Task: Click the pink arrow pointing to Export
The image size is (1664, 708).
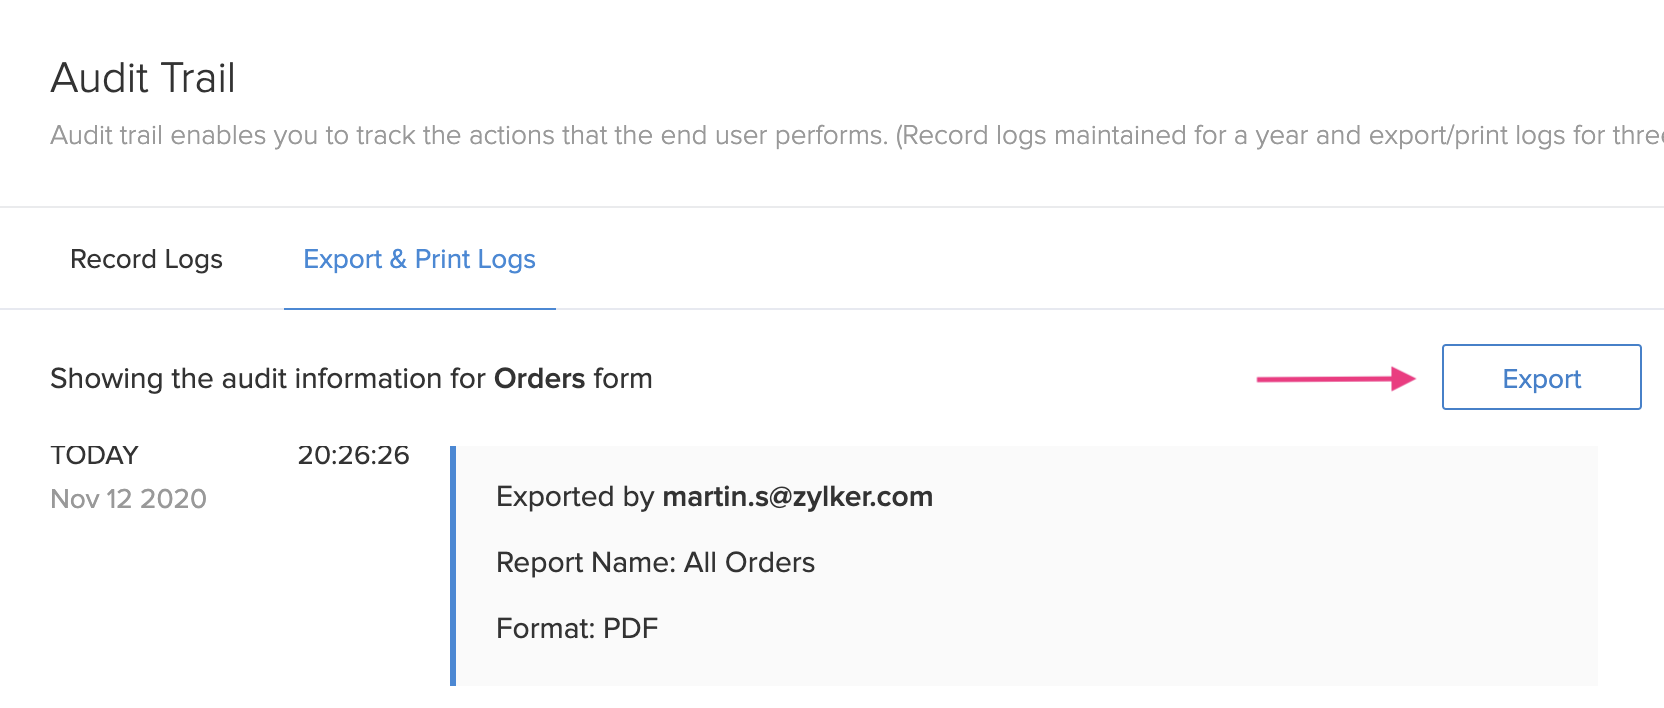Action: pyautogui.click(x=1335, y=379)
